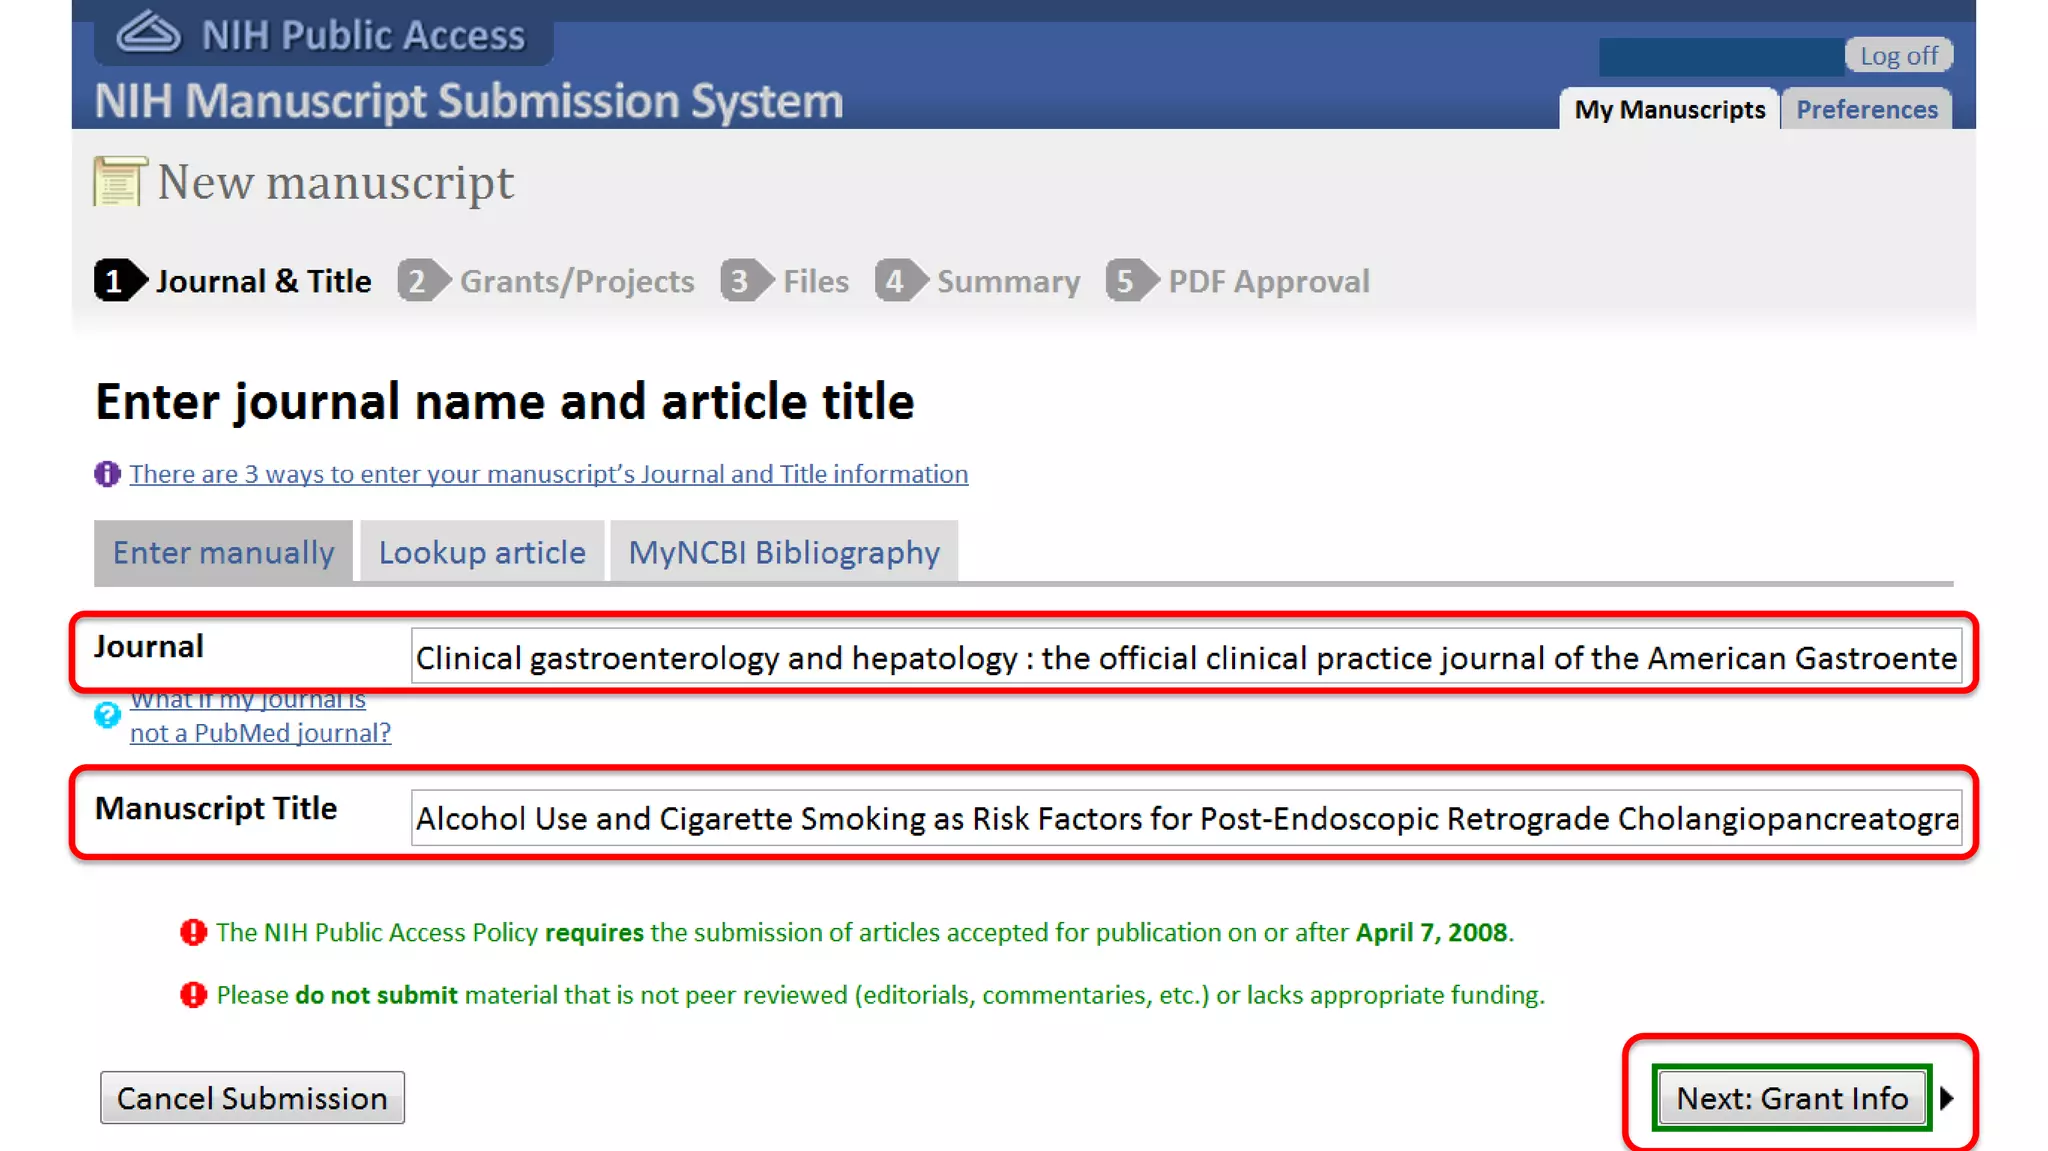Screen dimensions: 2048x1151
Task: Open the My Manuscripts tab
Action: tap(1669, 109)
